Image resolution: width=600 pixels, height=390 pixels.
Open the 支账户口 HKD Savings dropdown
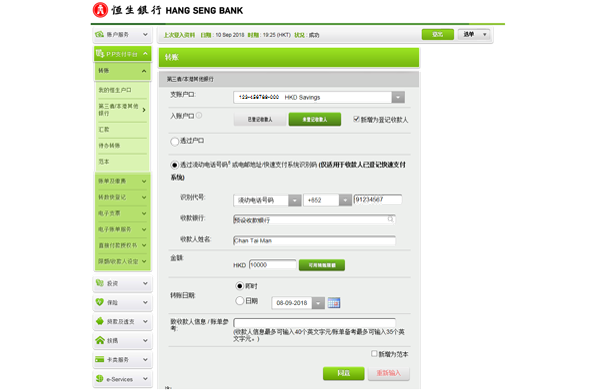319,97
